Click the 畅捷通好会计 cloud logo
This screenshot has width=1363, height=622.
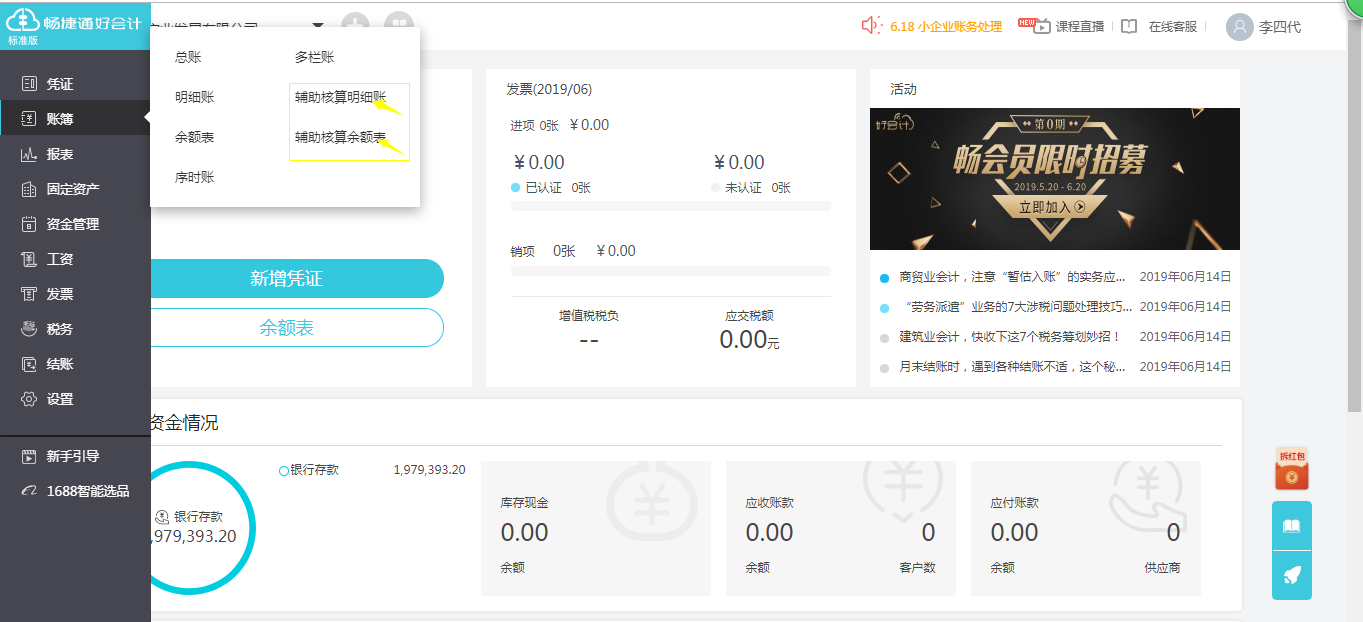(x=22, y=21)
